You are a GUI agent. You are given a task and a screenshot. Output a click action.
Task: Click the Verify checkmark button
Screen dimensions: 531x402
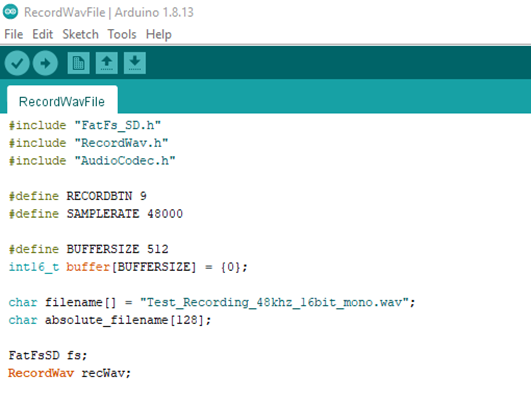point(17,63)
